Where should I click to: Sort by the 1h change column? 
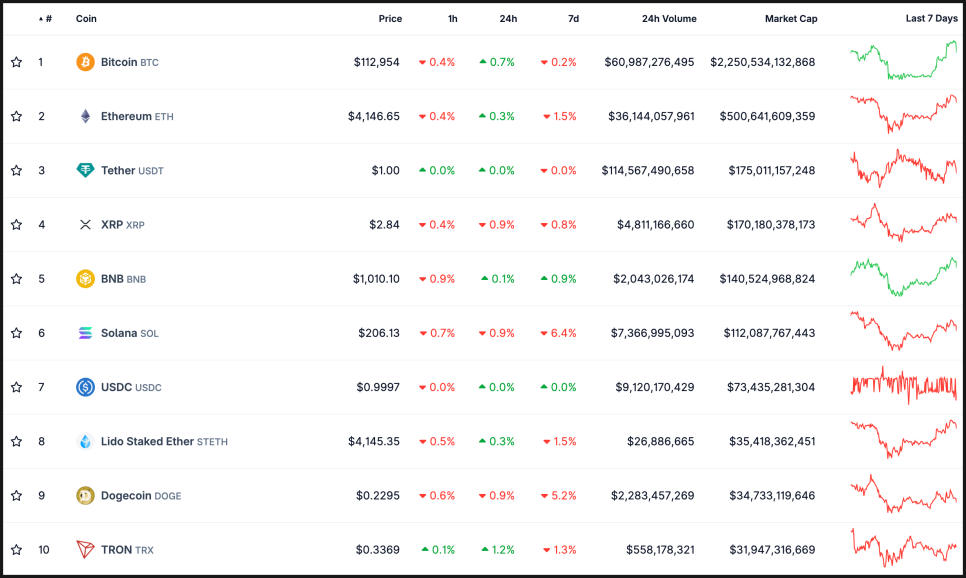[452, 18]
